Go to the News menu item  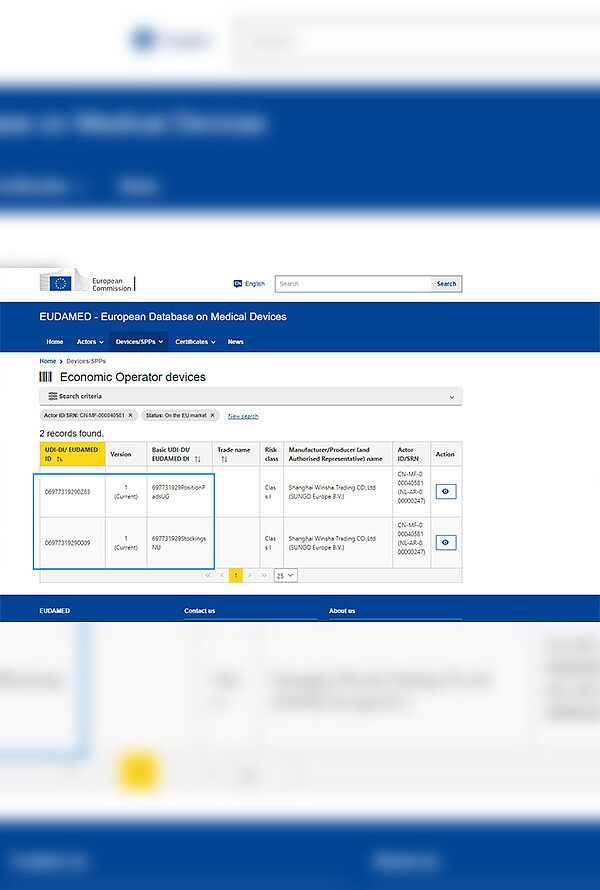point(235,342)
